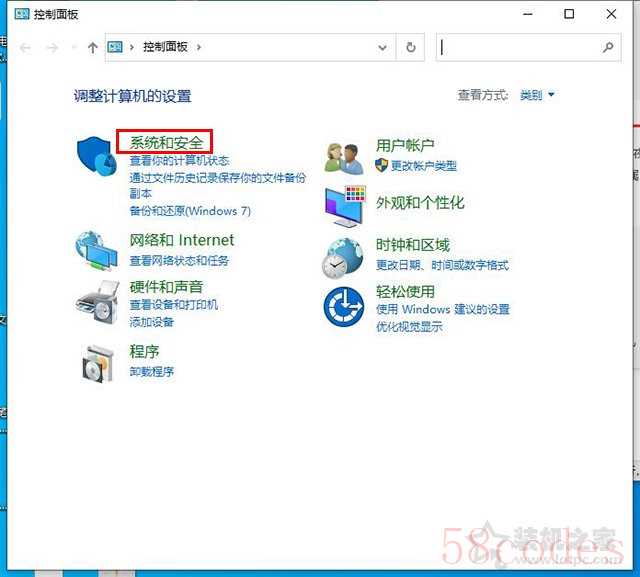Expand the recent locations chevron near navigation arrows
The width and height of the screenshot is (640, 577).
click(x=73, y=48)
